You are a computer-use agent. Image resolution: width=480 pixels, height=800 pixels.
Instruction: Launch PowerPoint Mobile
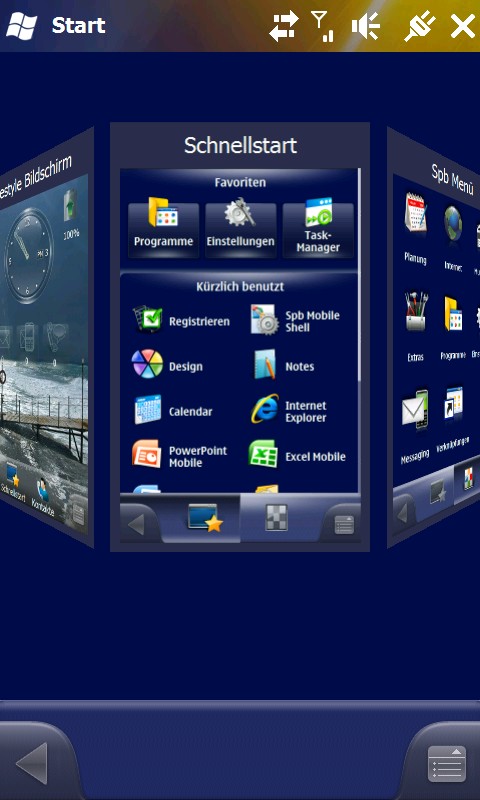tap(180, 456)
